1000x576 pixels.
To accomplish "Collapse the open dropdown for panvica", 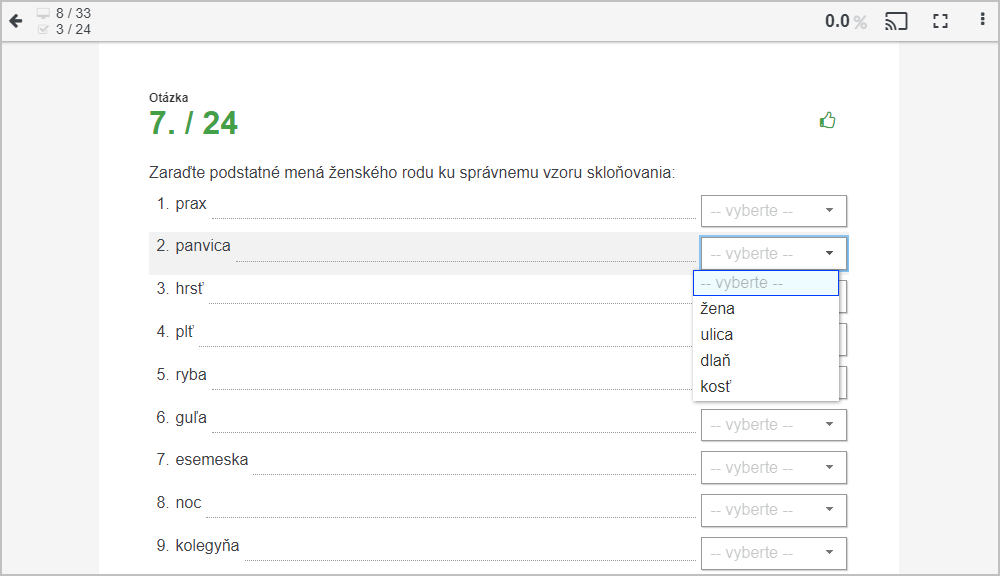I will pyautogui.click(x=774, y=253).
